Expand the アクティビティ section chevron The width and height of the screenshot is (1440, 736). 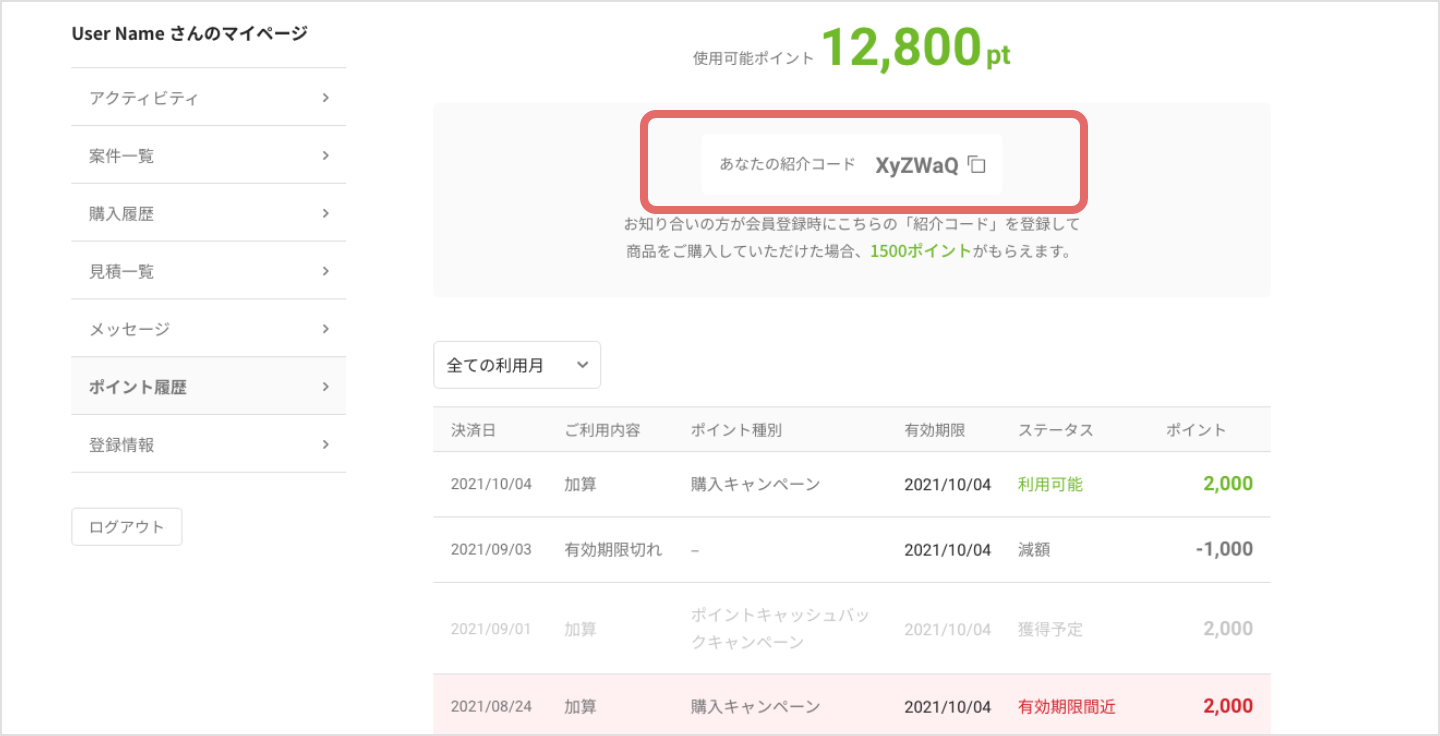[325, 97]
